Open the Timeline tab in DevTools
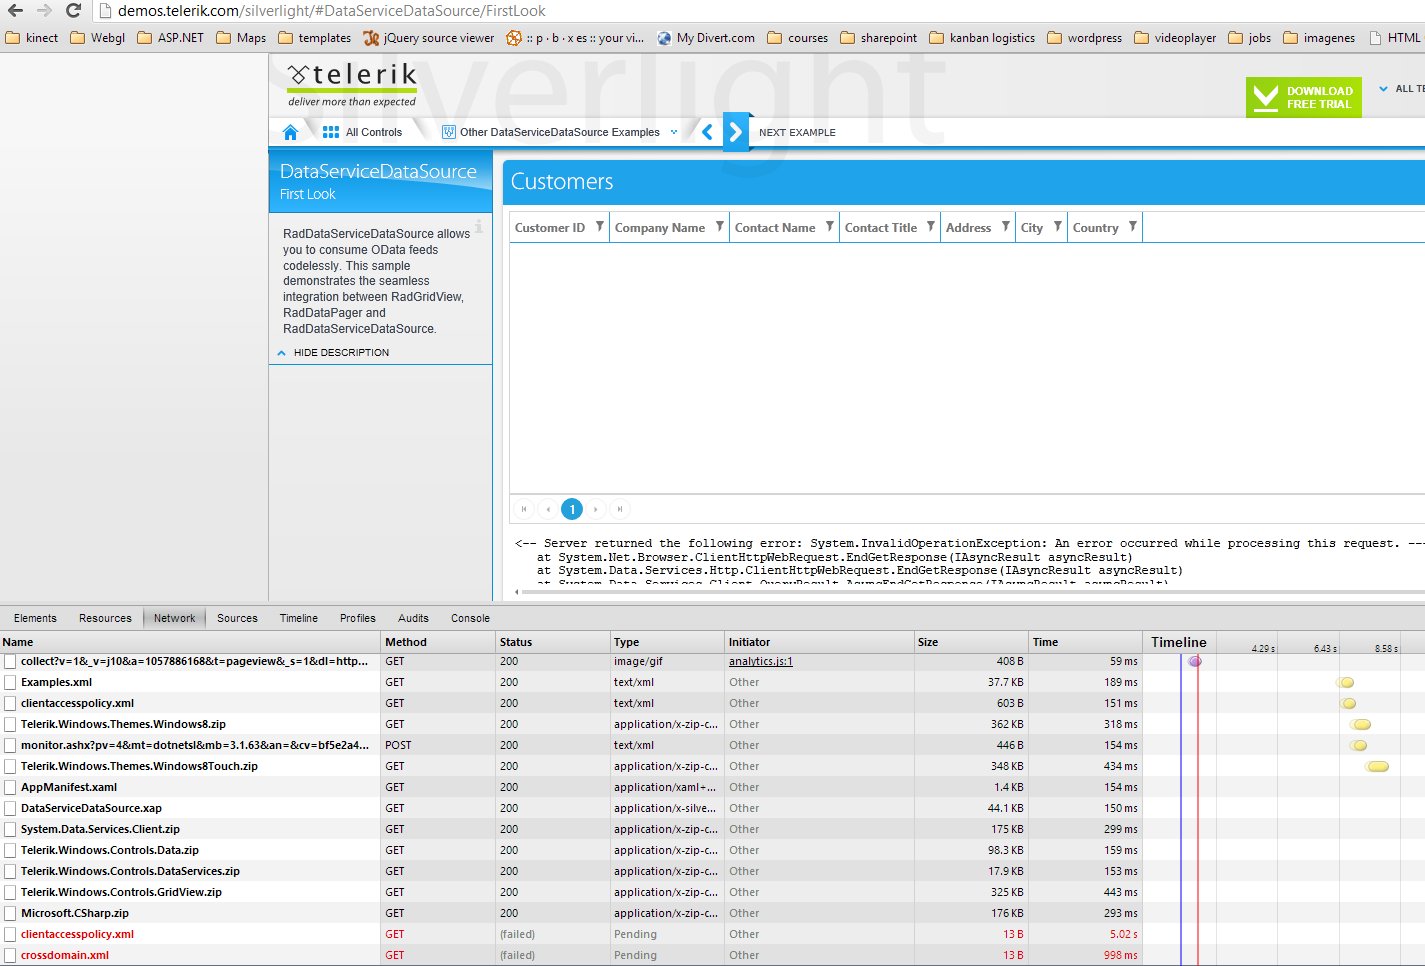The image size is (1425, 966). click(299, 618)
